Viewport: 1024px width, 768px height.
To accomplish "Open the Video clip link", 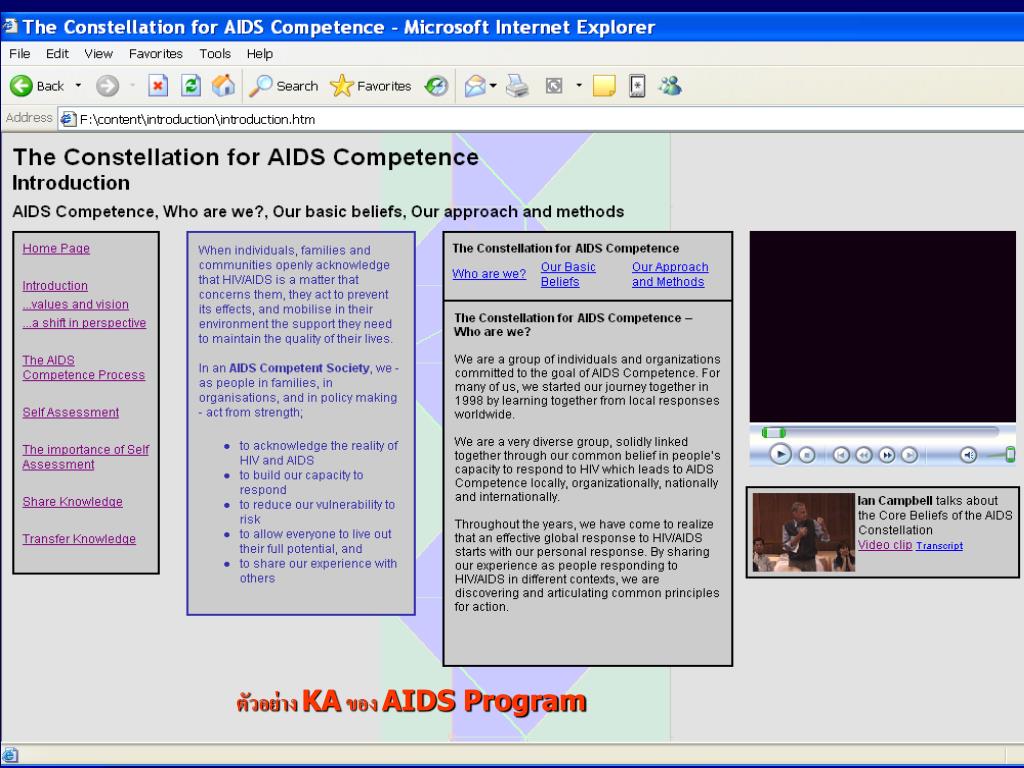I will (885, 545).
